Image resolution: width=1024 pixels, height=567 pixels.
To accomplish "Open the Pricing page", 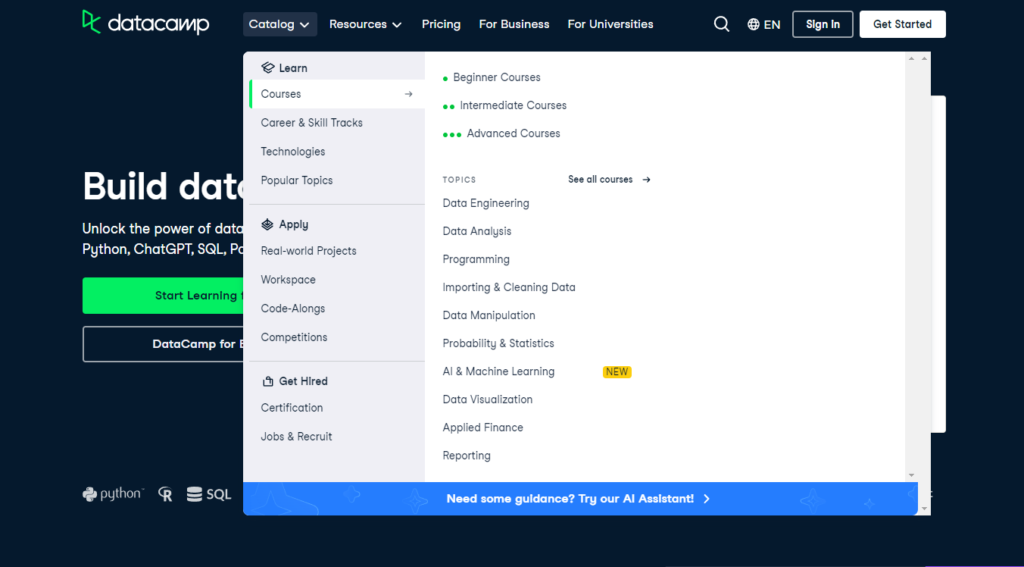I will [x=441, y=24].
